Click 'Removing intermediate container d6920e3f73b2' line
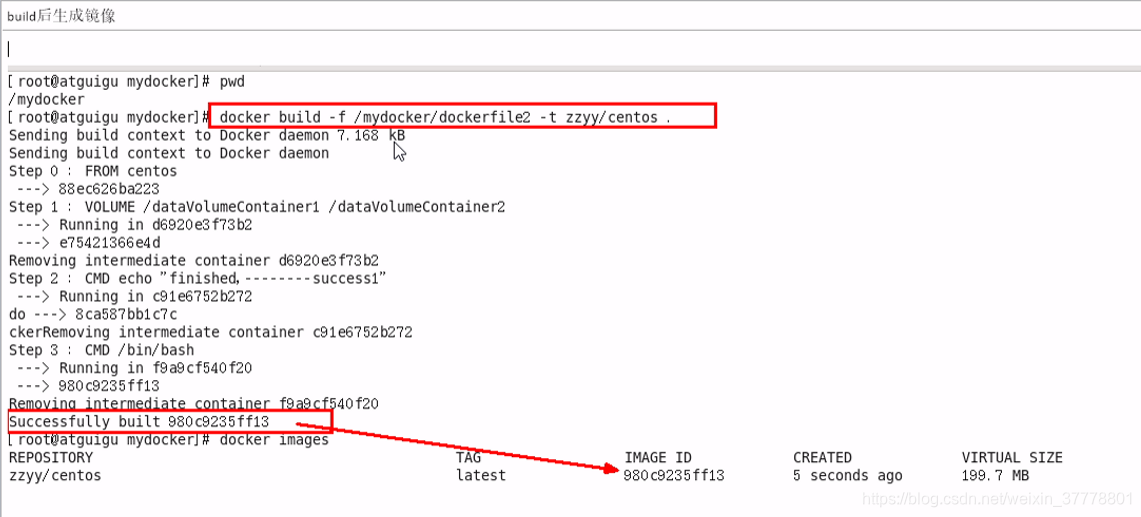This screenshot has height=517, width=1141. [x=194, y=260]
